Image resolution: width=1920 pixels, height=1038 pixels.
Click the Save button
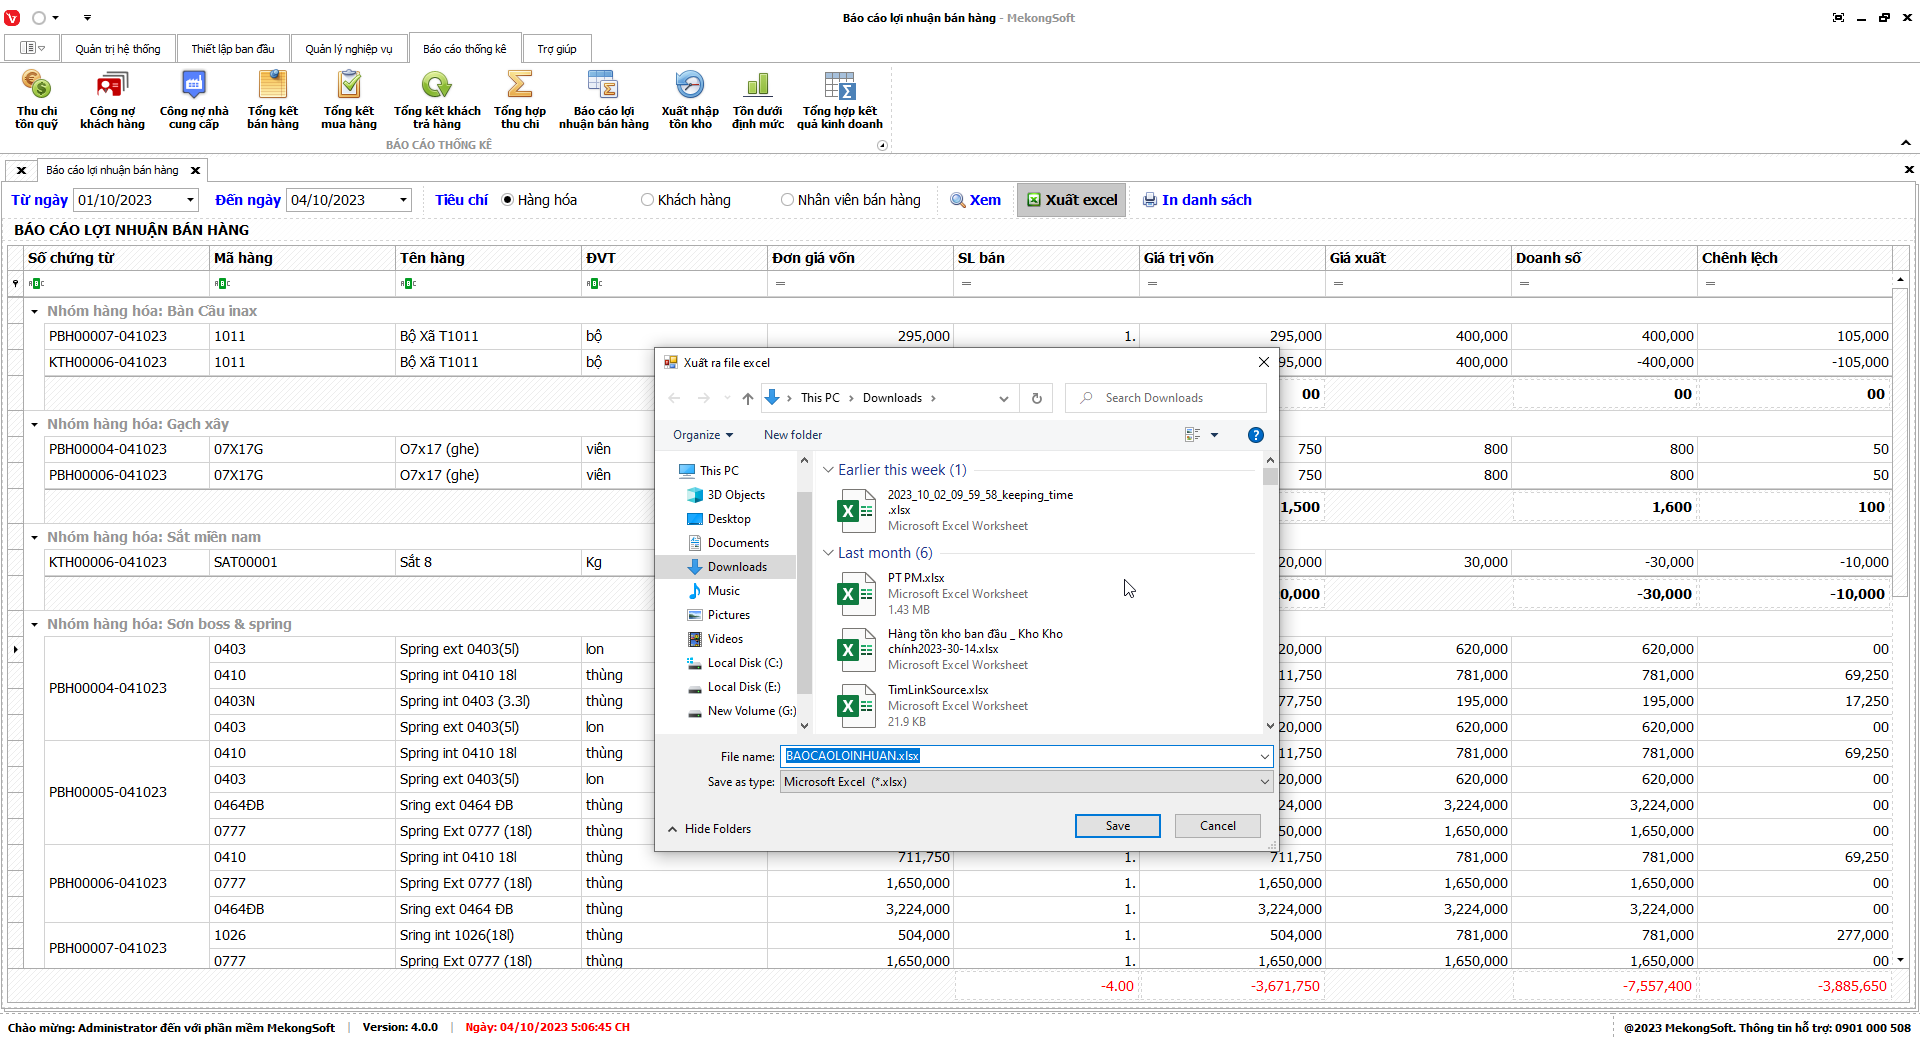click(x=1117, y=826)
